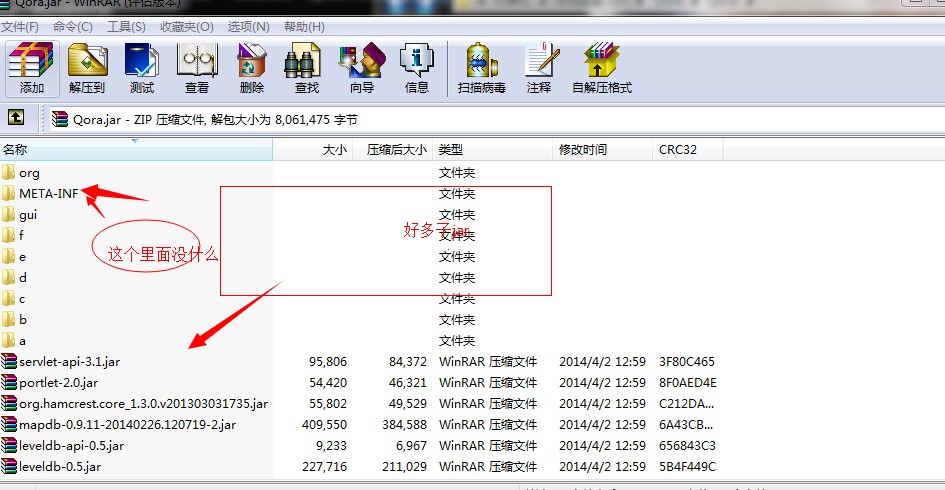Click the archive path bar showing Qora.jar
Screen dimensions: 945x490
point(495,119)
